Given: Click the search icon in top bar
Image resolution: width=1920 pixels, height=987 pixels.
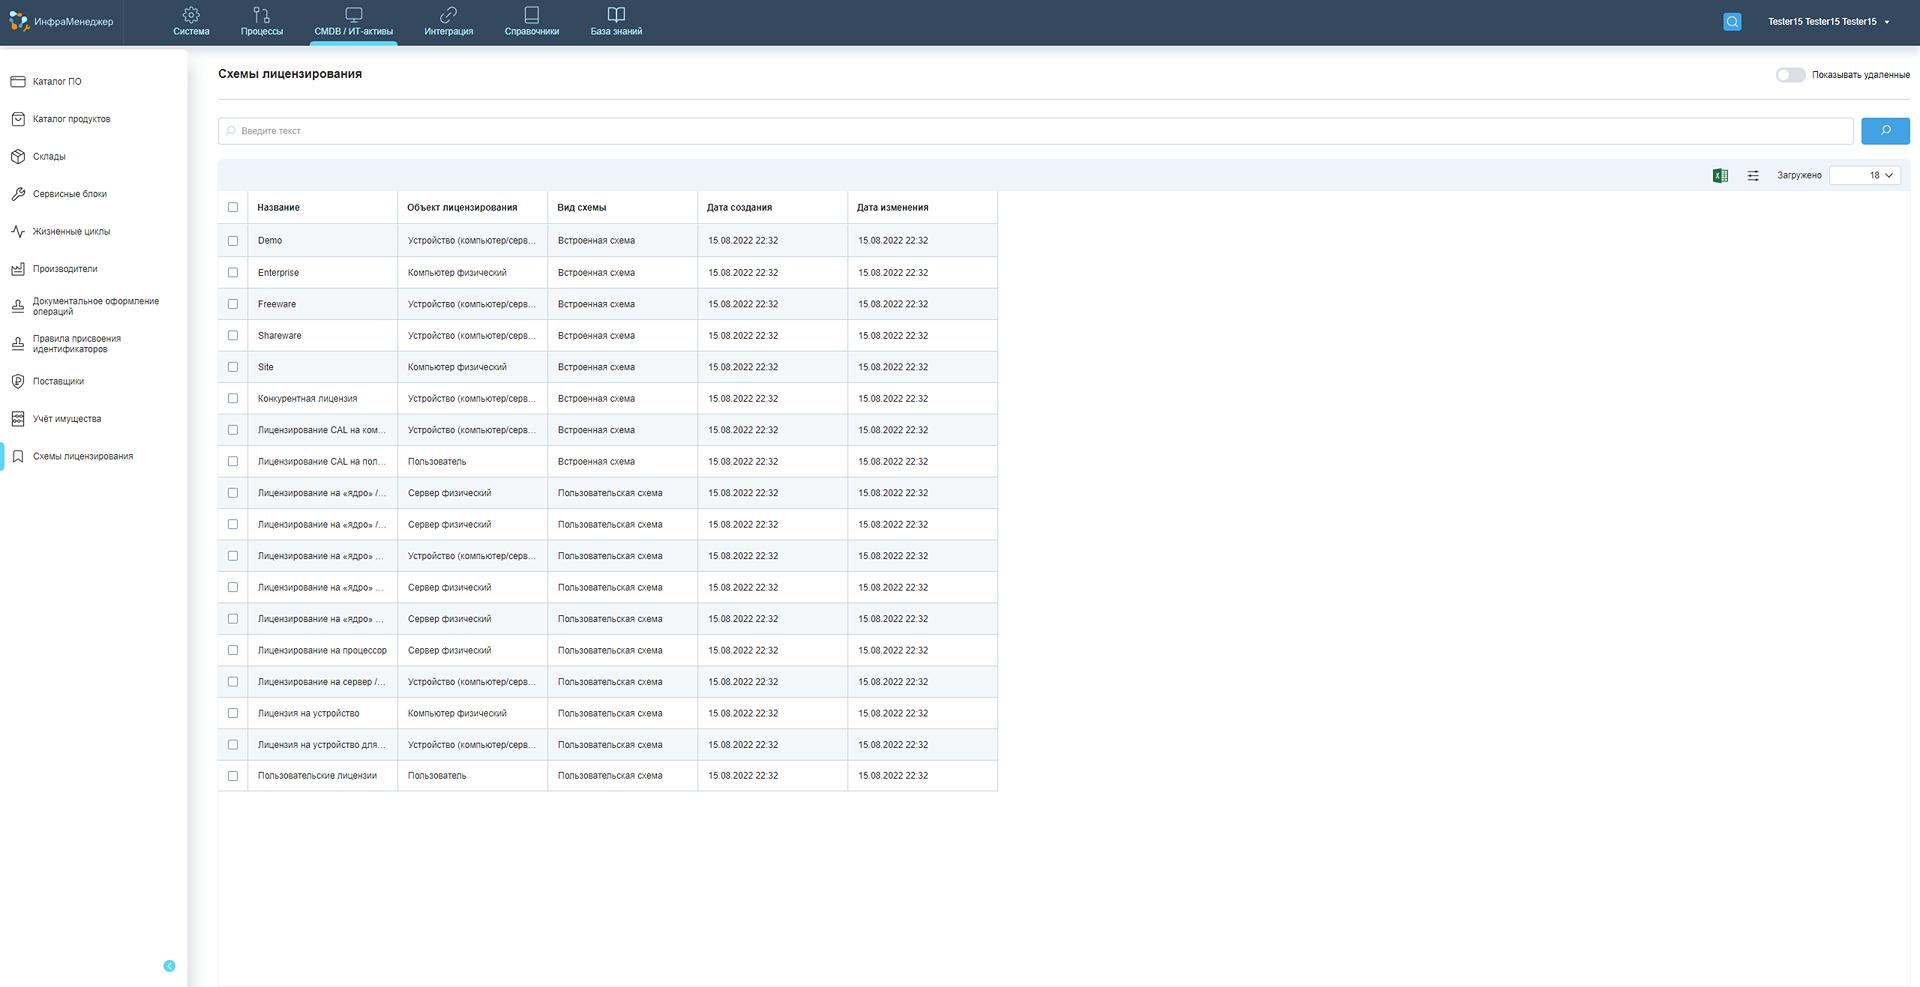Looking at the screenshot, I should [x=1732, y=22].
